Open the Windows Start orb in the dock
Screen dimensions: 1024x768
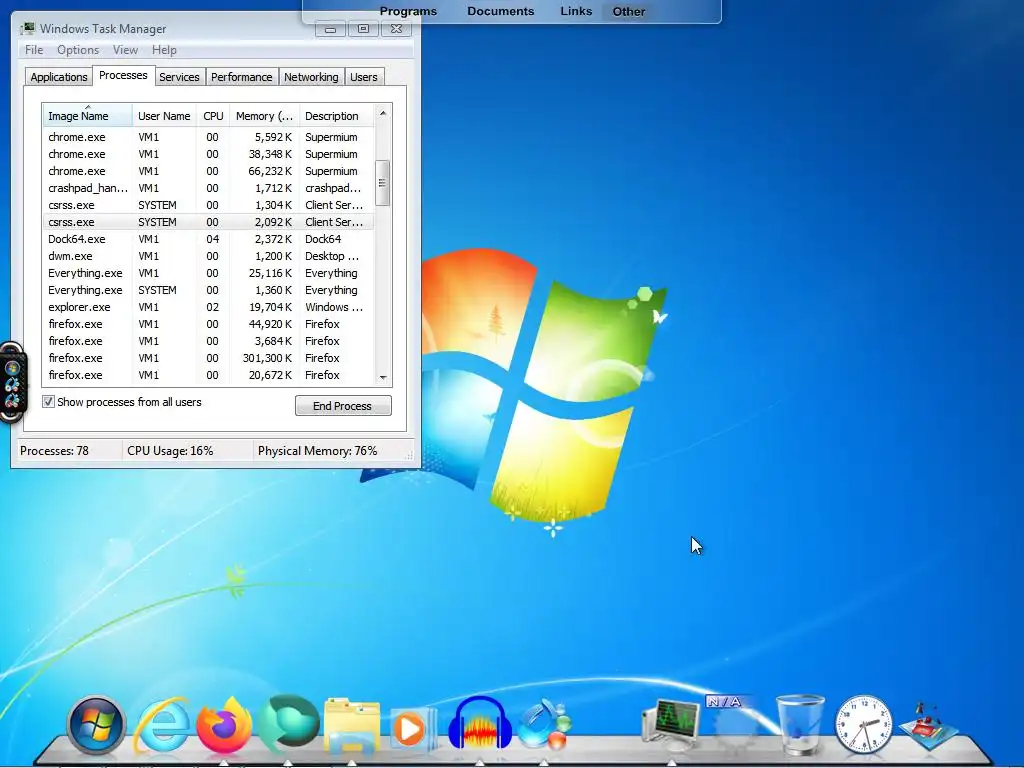96,726
